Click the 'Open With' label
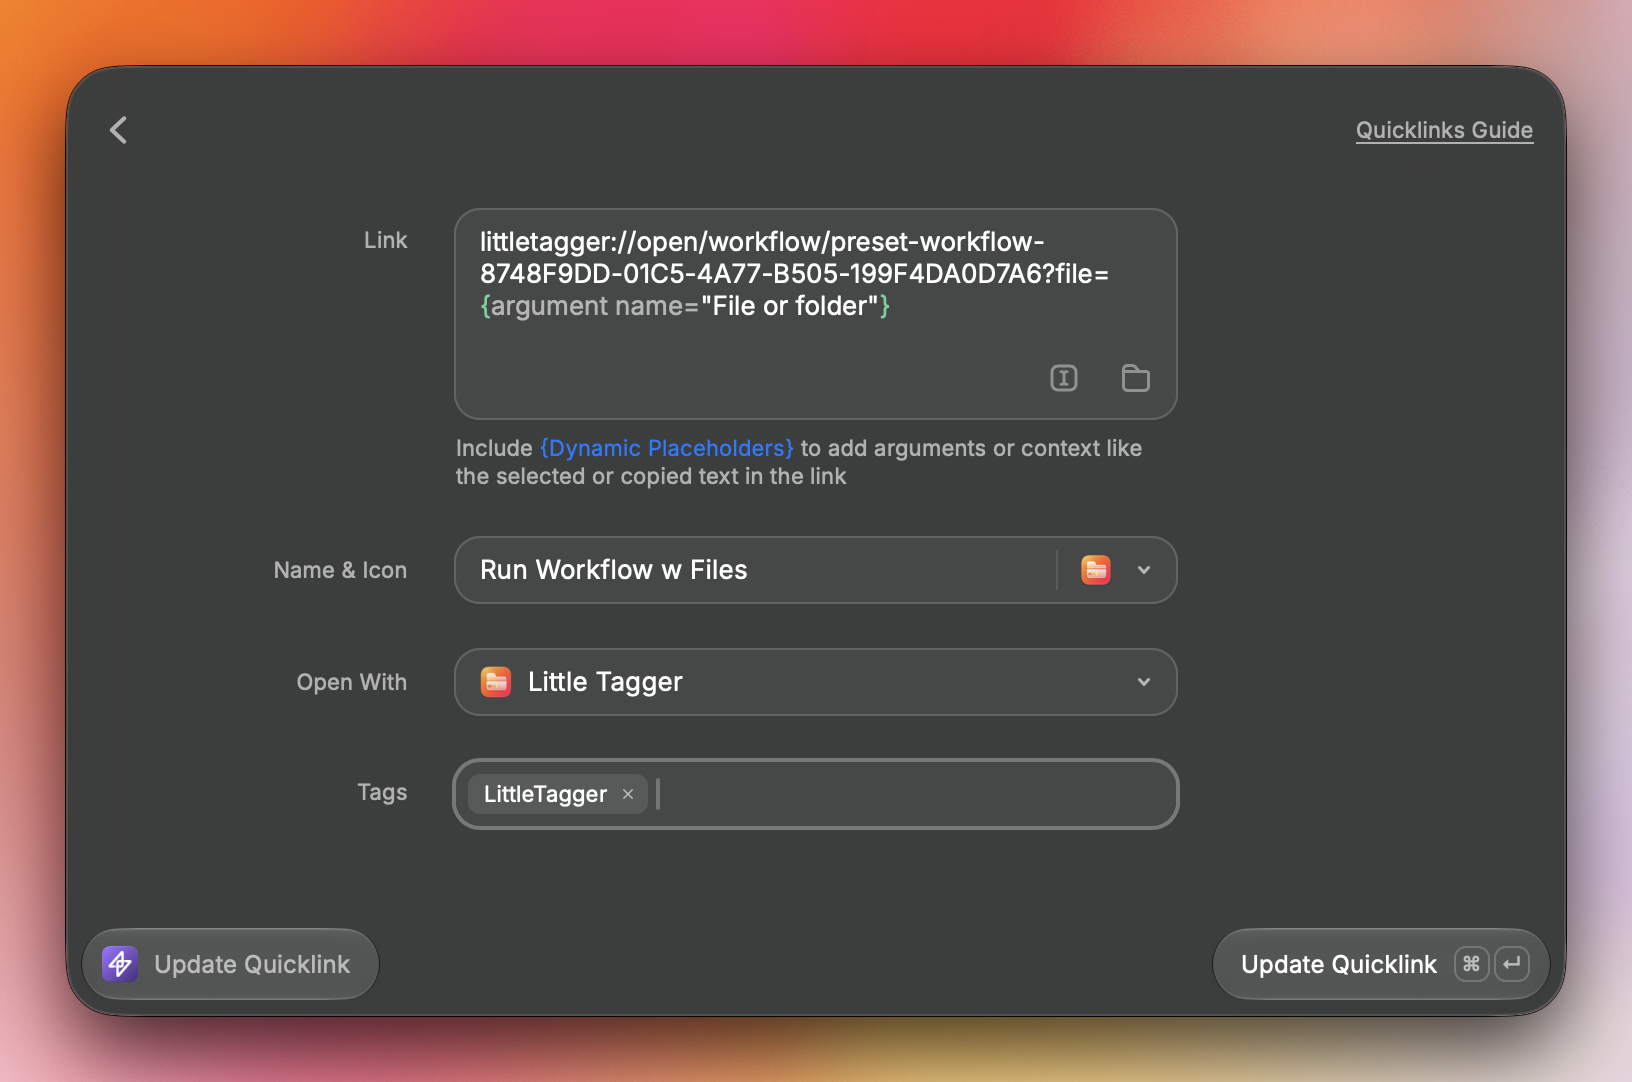The width and height of the screenshot is (1632, 1082). click(x=352, y=682)
